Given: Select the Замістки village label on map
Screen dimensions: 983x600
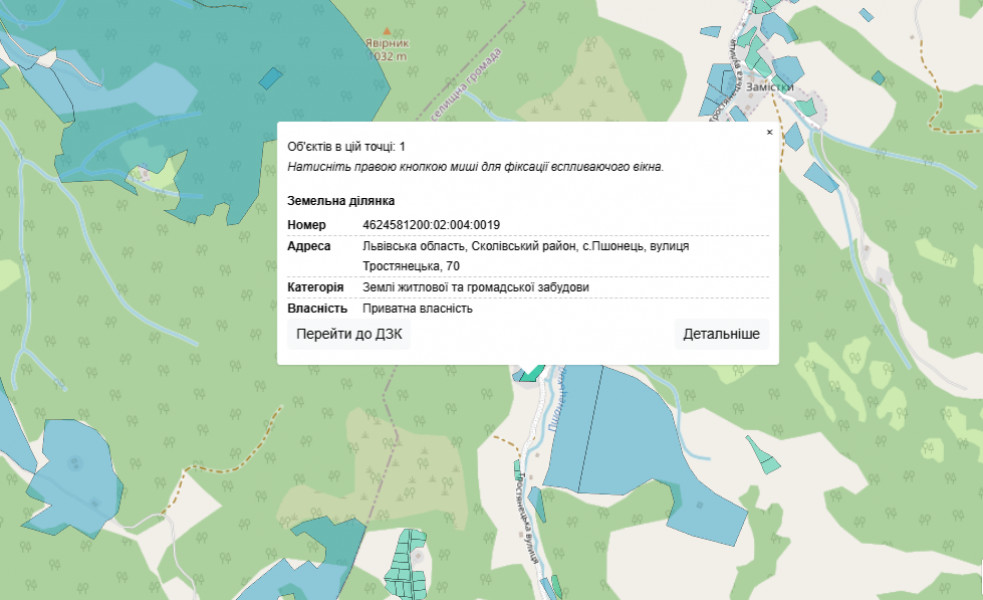Looking at the screenshot, I should click(x=768, y=87).
